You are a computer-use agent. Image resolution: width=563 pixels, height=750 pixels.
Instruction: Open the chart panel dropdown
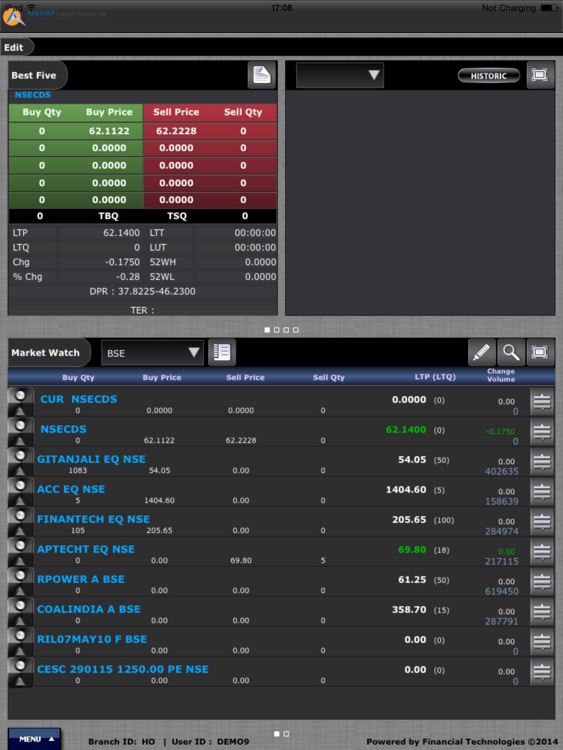click(x=340, y=75)
